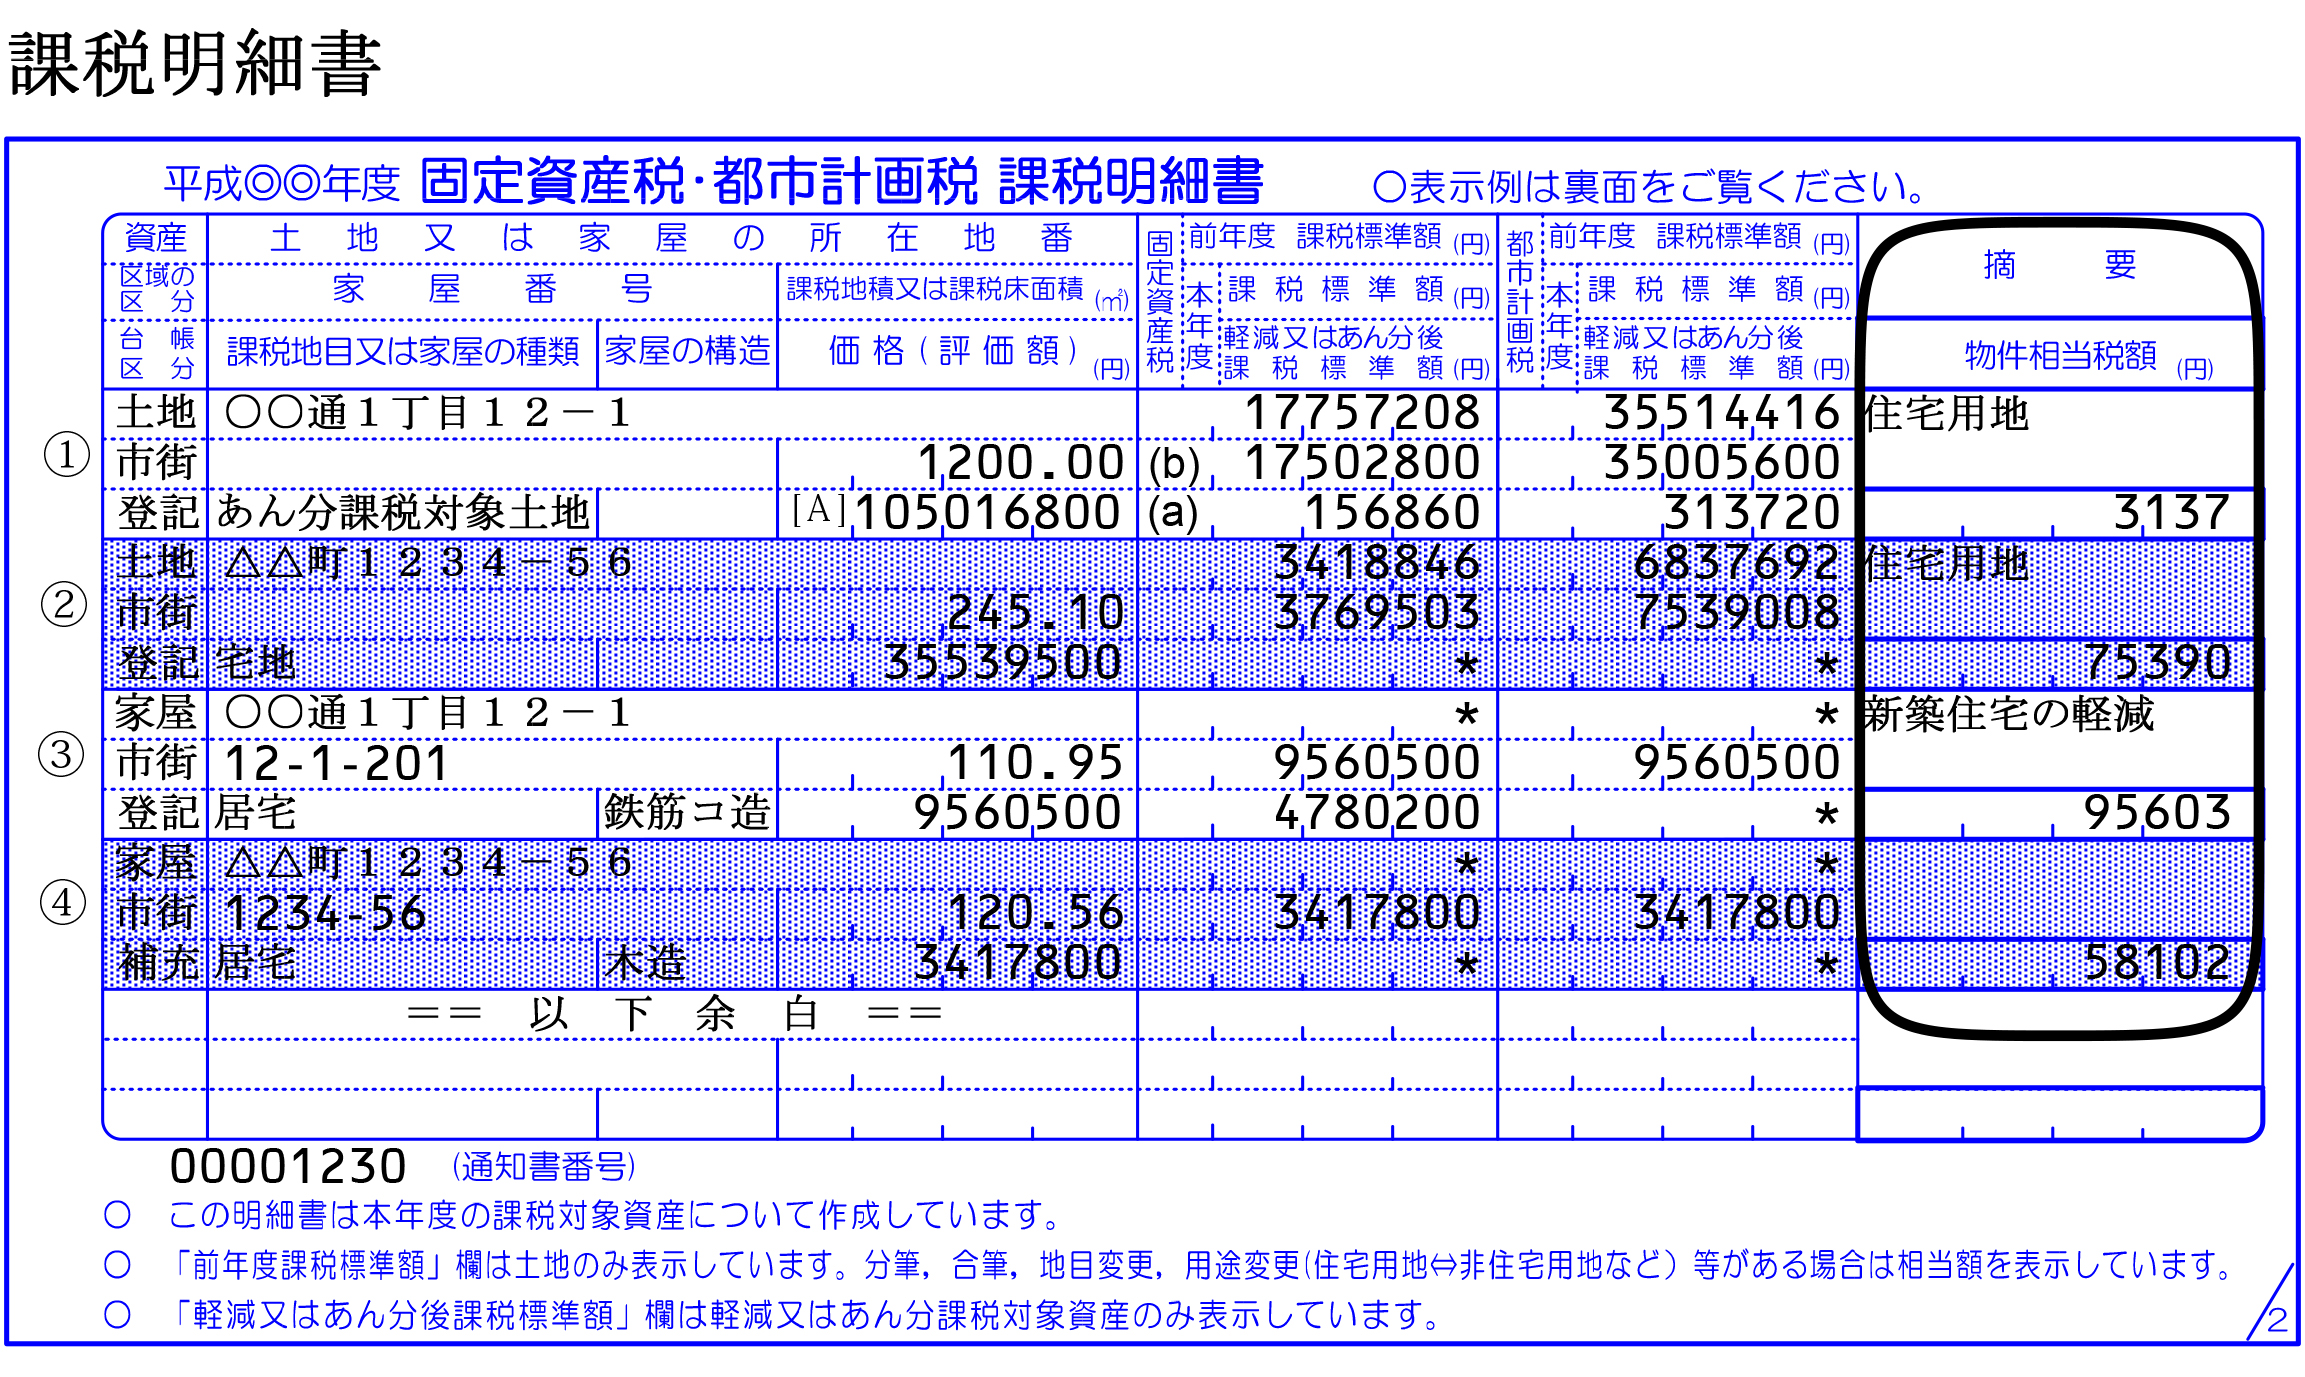Screen dimensions: 2305x1377
Task: Click the house number 12-1-201
Action: click(337, 763)
